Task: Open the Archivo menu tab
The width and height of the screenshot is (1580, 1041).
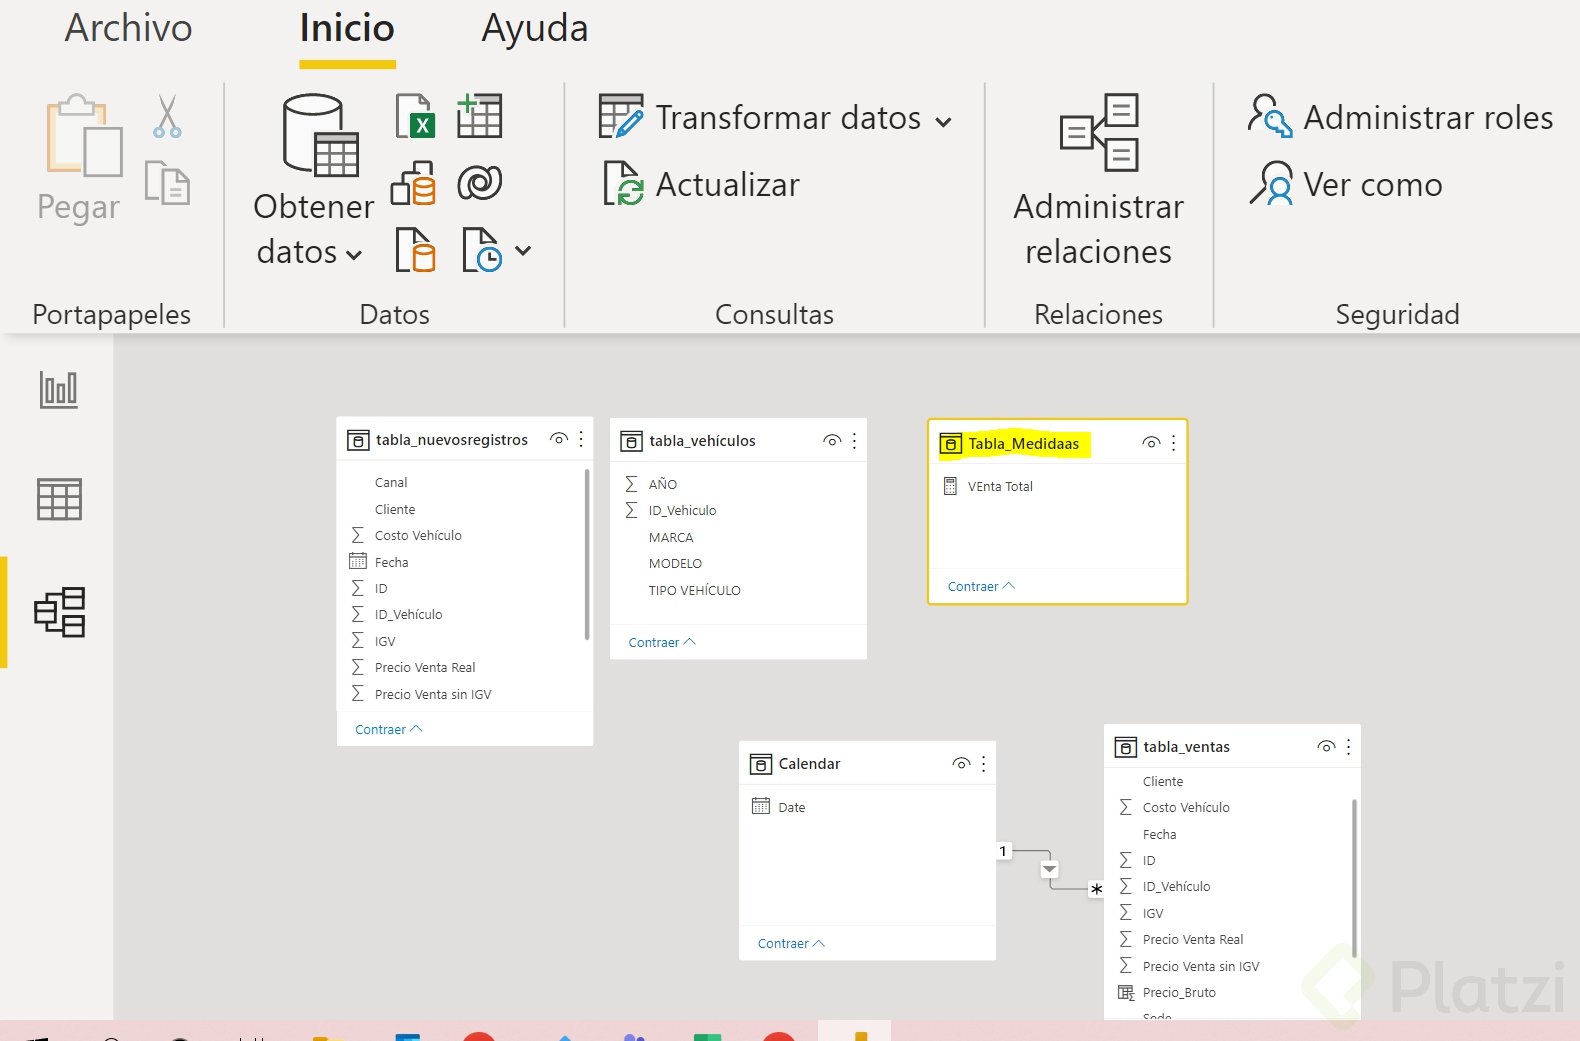Action: pyautogui.click(x=128, y=28)
